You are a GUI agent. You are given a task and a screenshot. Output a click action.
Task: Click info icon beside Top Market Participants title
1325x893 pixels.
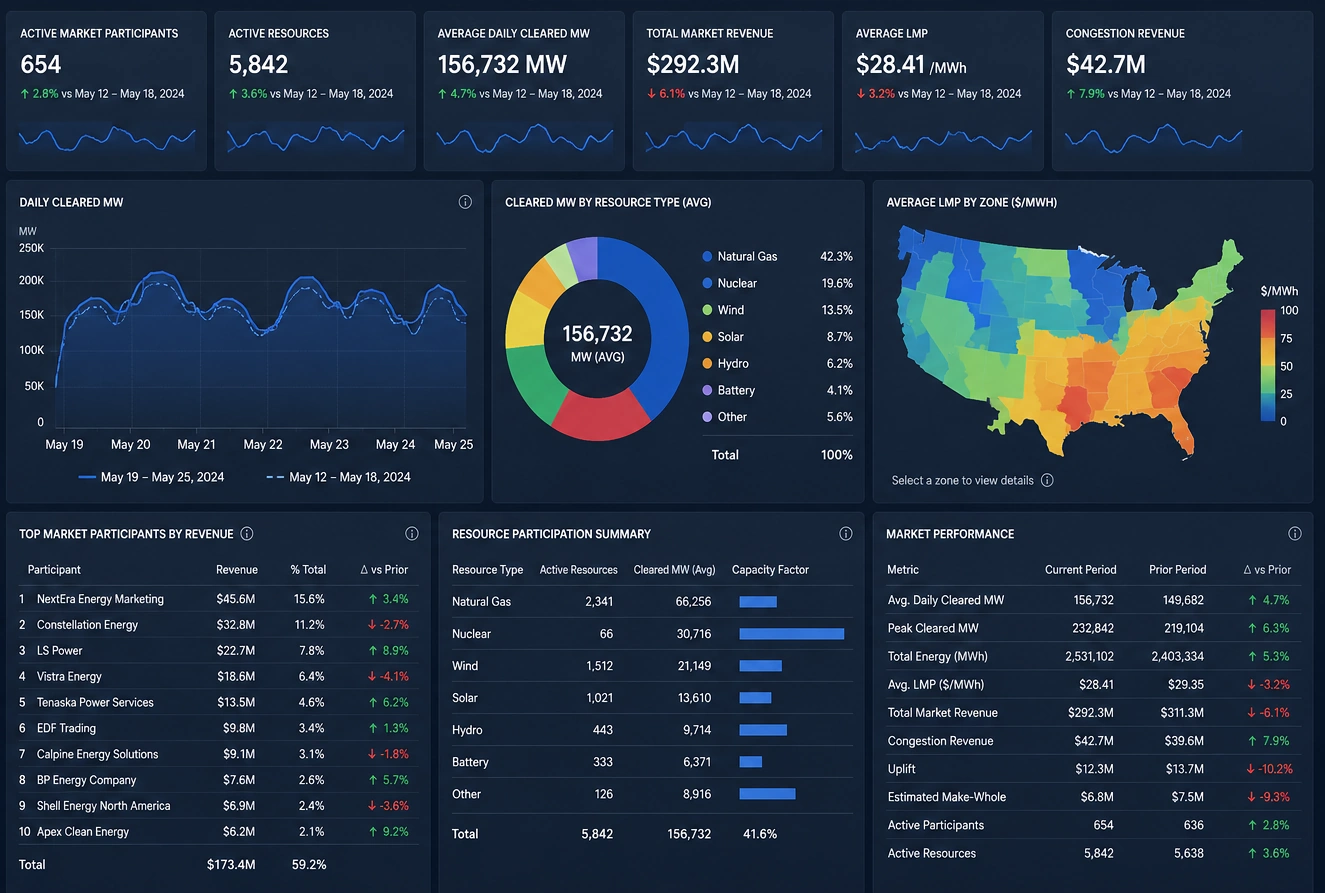point(247,534)
